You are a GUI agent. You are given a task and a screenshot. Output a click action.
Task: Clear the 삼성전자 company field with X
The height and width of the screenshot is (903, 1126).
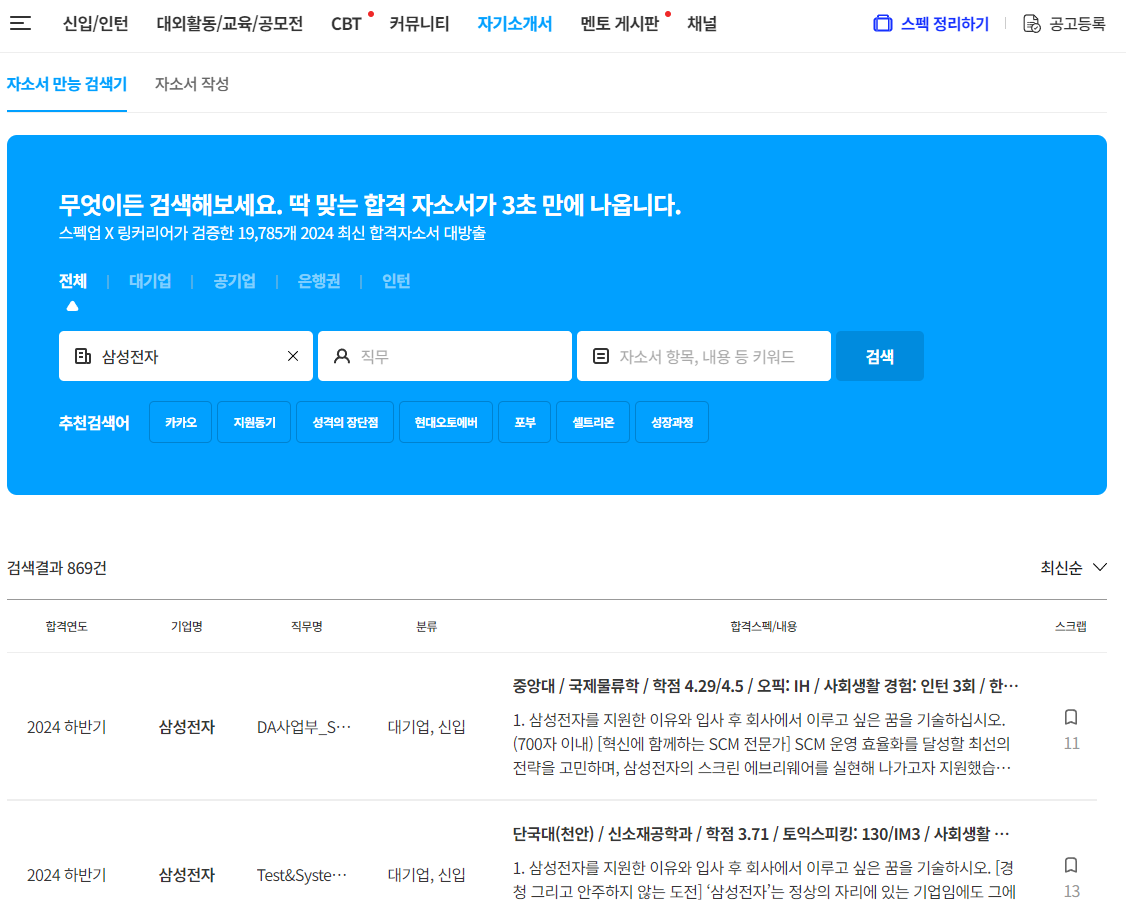(293, 356)
